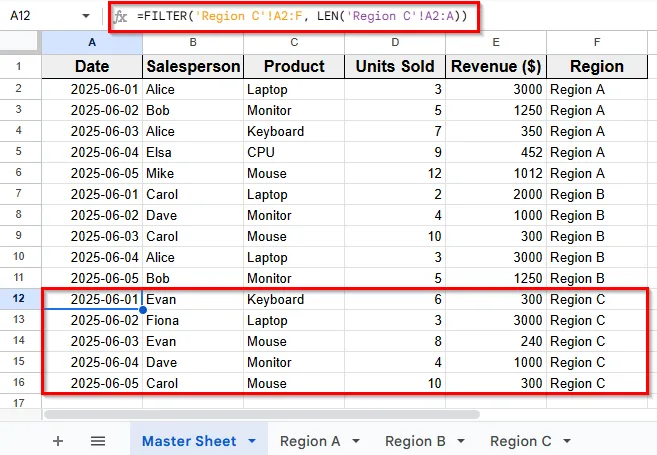657x455 pixels.
Task: Click the CPU cell
Action: point(294,152)
